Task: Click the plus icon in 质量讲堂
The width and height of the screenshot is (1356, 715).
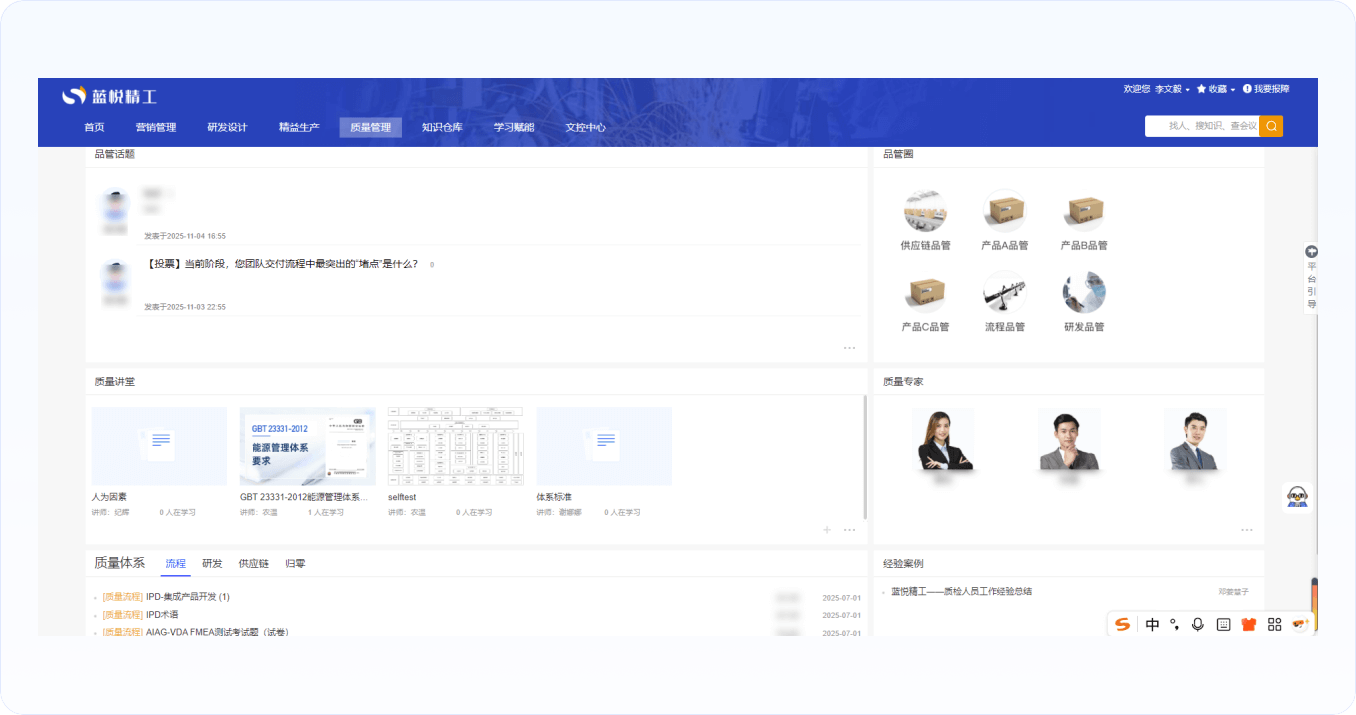Action: pyautogui.click(x=827, y=530)
